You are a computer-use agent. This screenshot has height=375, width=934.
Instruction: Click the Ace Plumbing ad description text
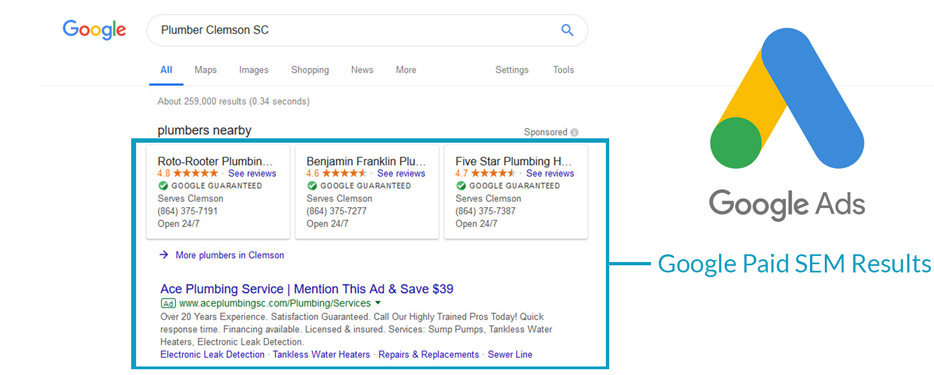pyautogui.click(x=356, y=329)
